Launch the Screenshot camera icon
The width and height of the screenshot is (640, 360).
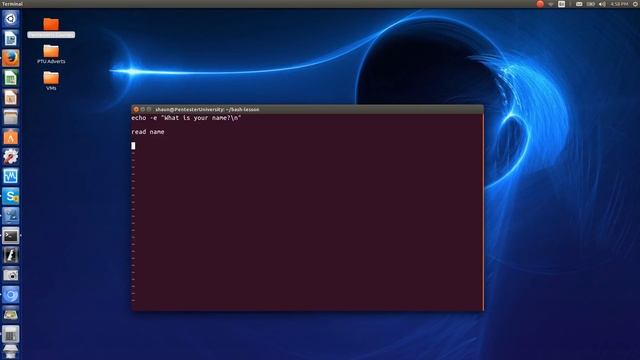coord(11,275)
